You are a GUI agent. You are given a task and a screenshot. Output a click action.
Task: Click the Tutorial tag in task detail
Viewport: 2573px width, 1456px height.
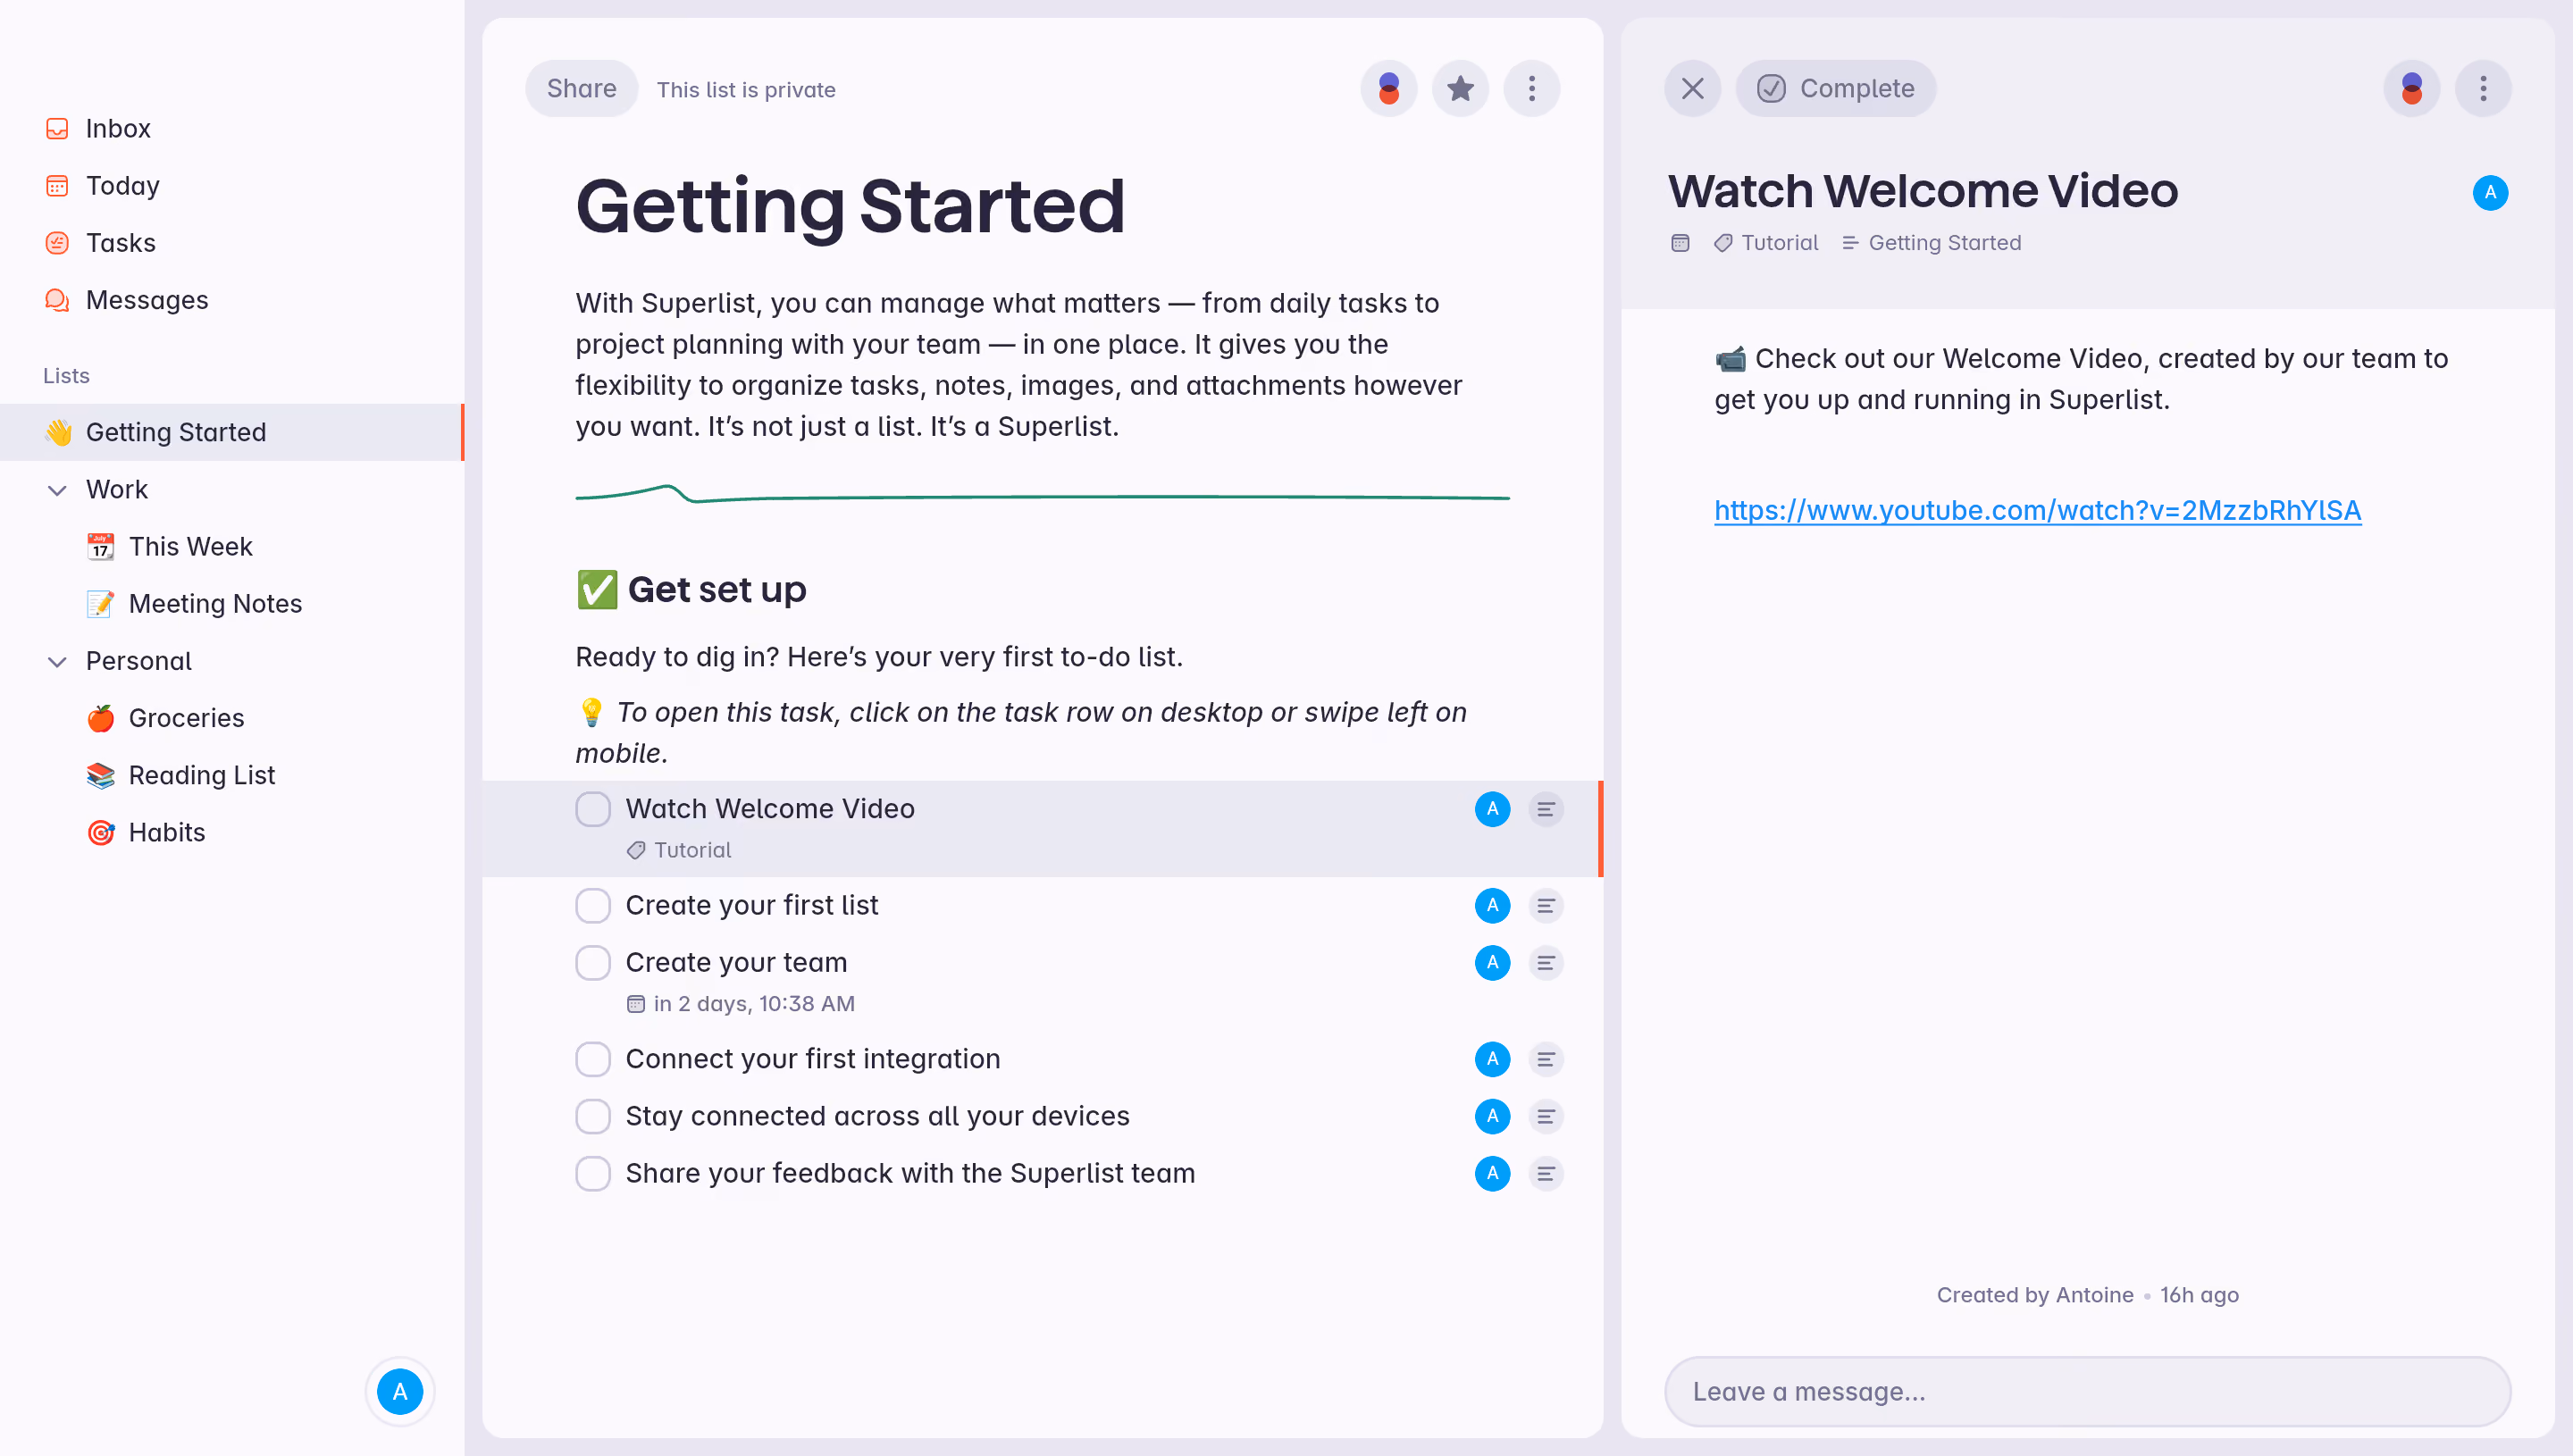(1766, 243)
